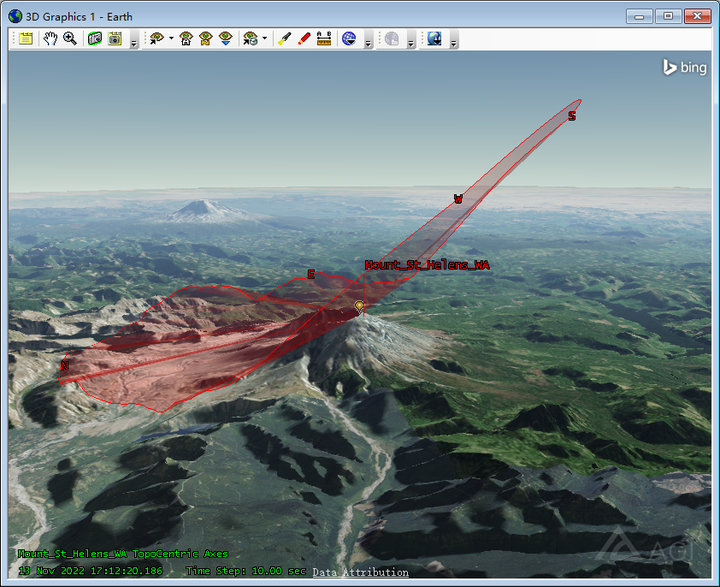
Task: Click the eye icon with blue down arrow
Action: 225,39
